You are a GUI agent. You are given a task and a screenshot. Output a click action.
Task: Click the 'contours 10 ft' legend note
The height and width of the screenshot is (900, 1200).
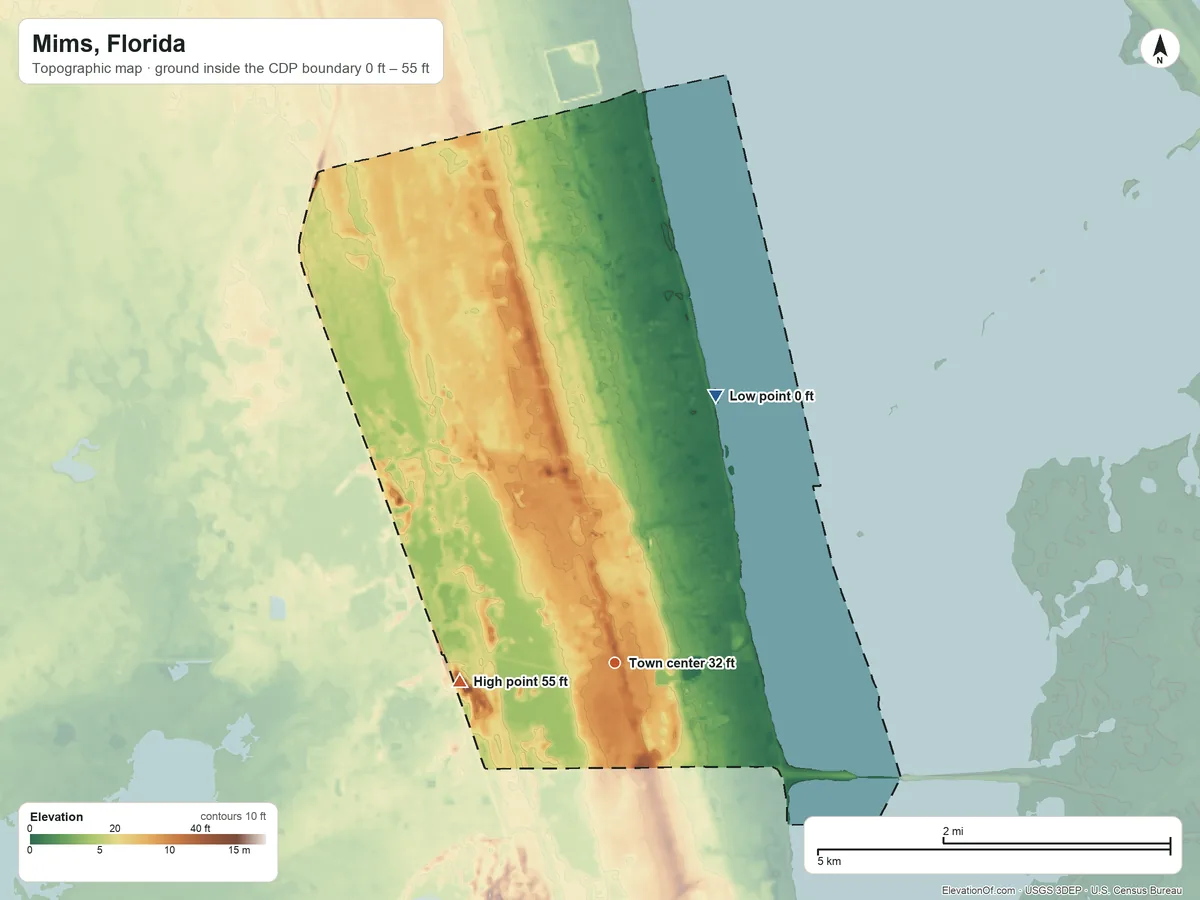tap(233, 817)
